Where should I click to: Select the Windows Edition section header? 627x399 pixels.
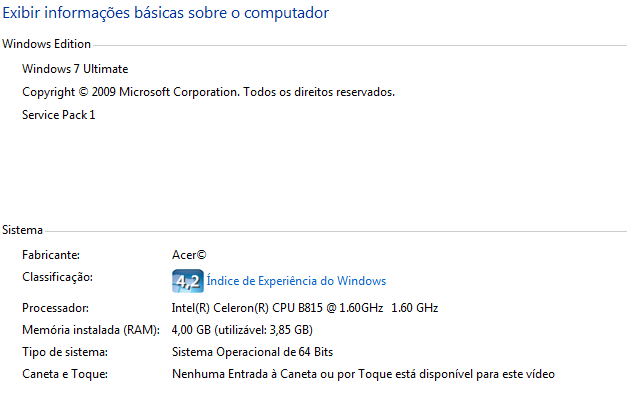46,44
